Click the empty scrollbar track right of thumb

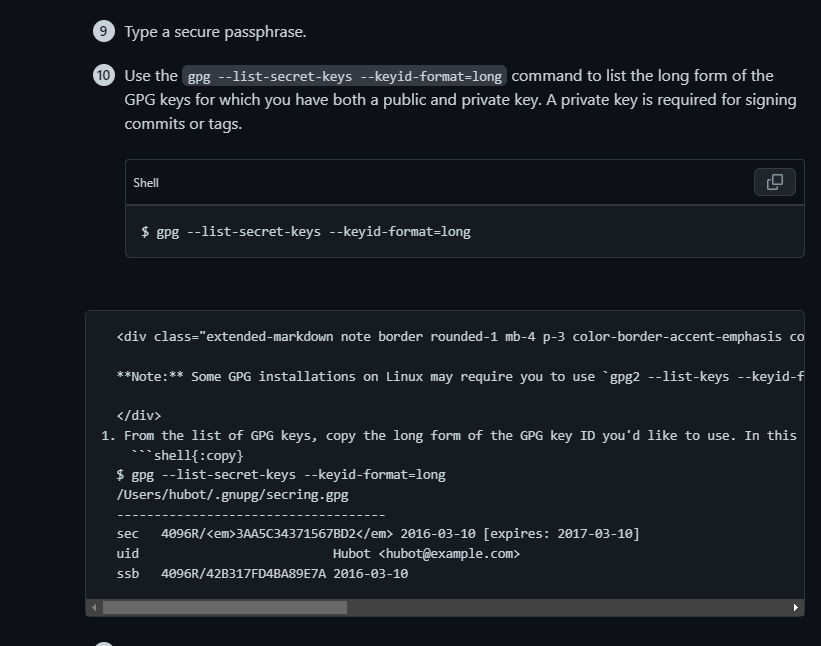567,607
